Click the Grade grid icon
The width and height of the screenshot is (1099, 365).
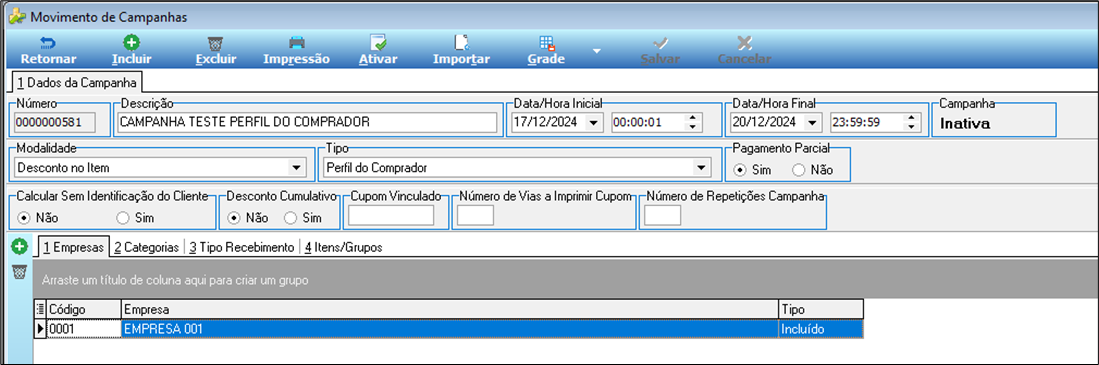(547, 43)
